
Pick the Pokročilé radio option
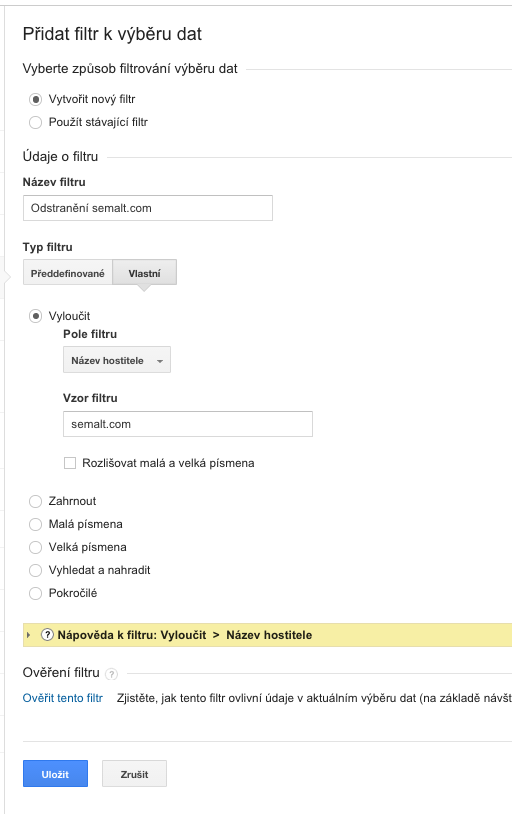35,593
